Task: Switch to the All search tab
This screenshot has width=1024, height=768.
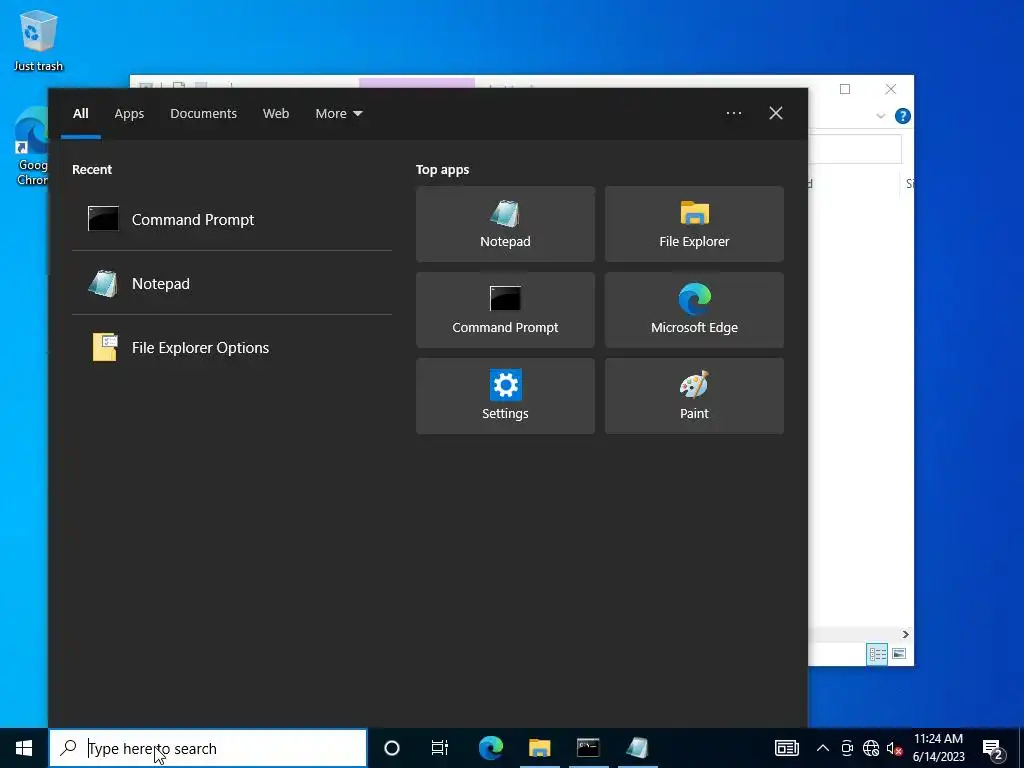Action: 80,114
